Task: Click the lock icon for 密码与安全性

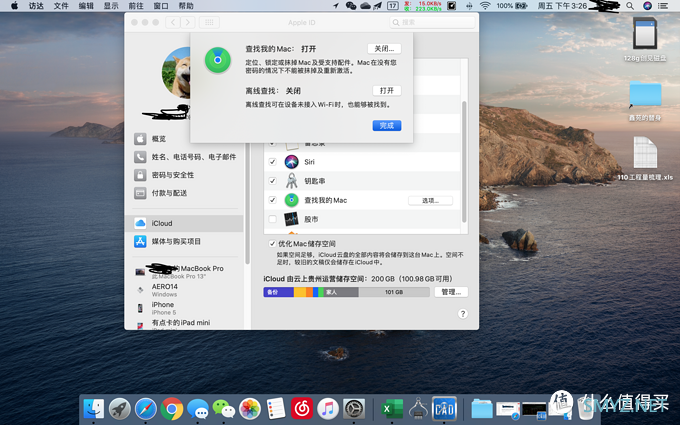Action: 140,175
